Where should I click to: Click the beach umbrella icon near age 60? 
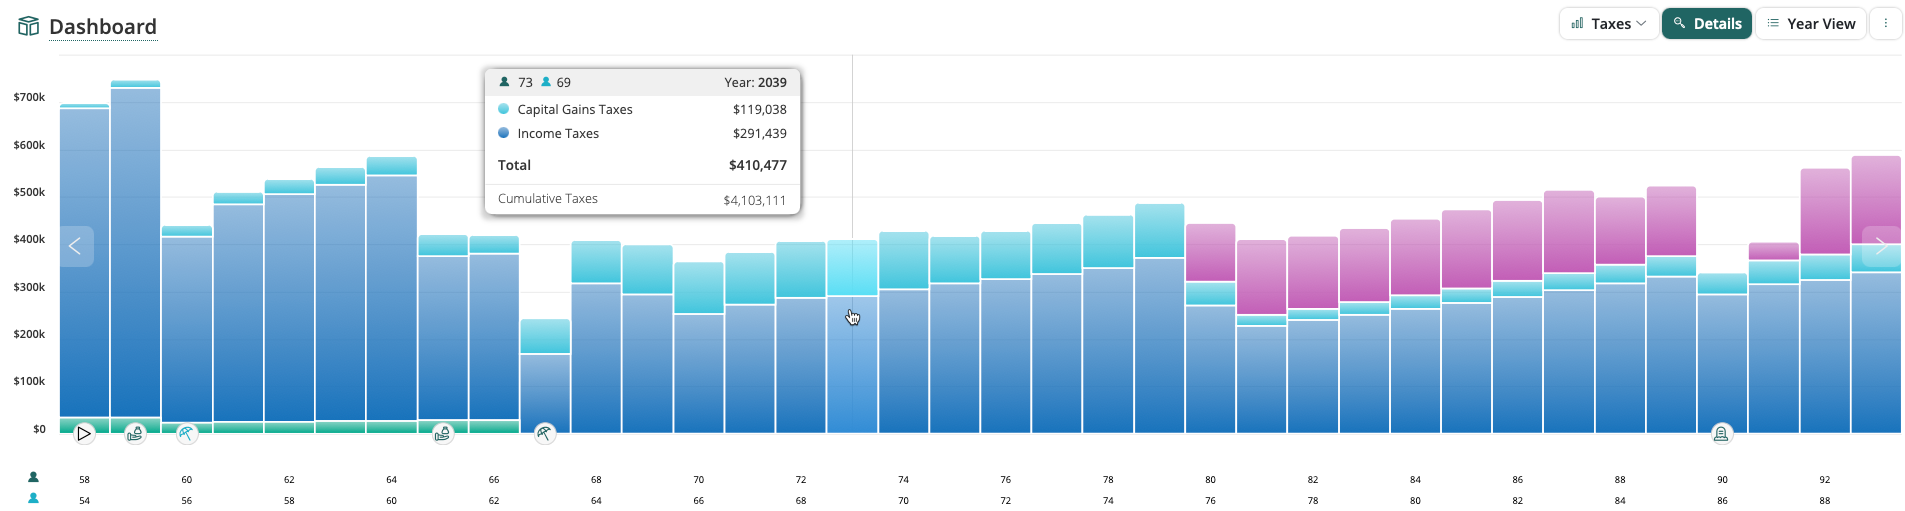point(187,433)
